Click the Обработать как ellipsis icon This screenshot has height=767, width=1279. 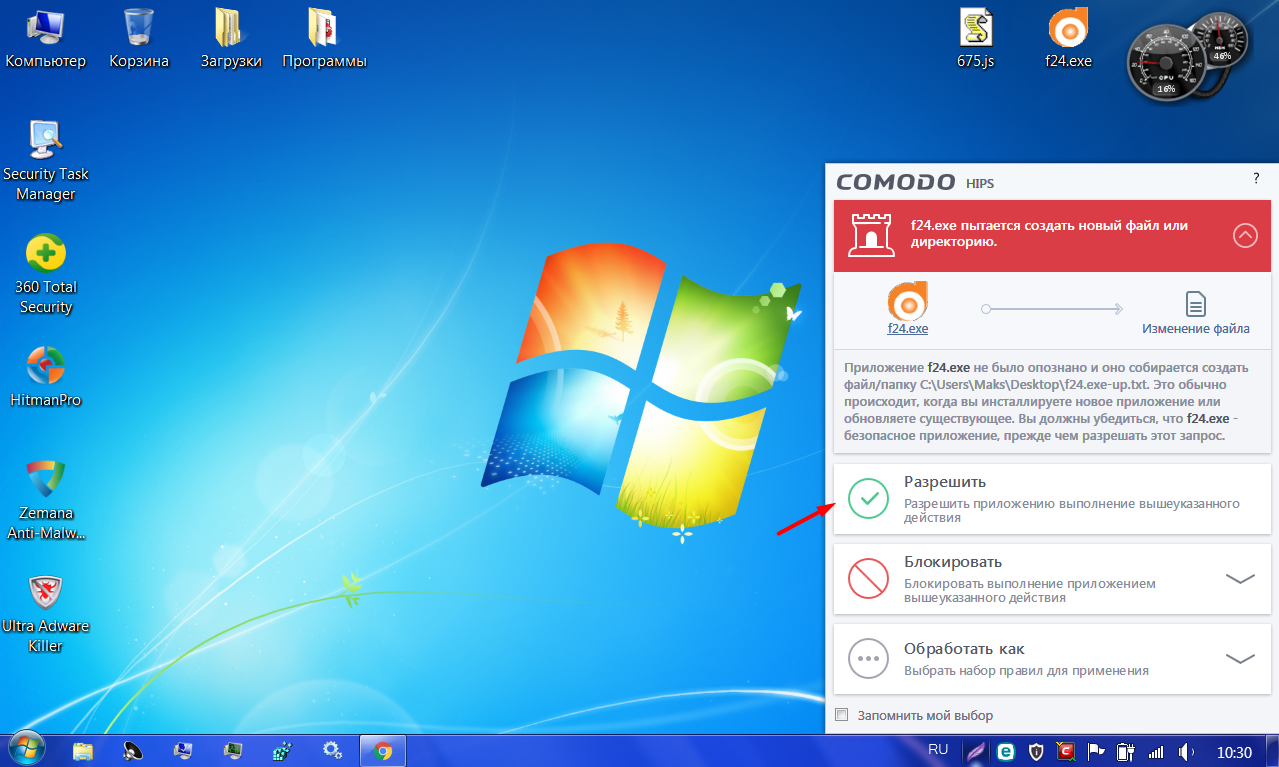tap(868, 659)
